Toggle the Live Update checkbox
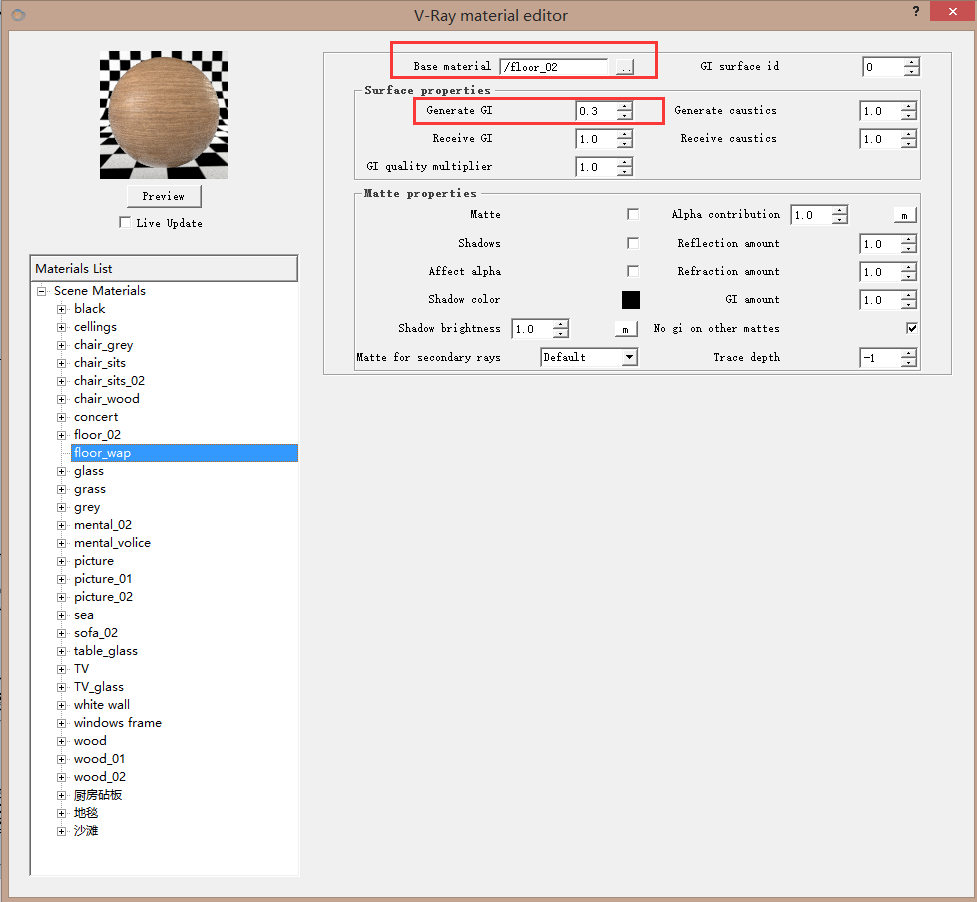977x902 pixels. tap(125, 223)
